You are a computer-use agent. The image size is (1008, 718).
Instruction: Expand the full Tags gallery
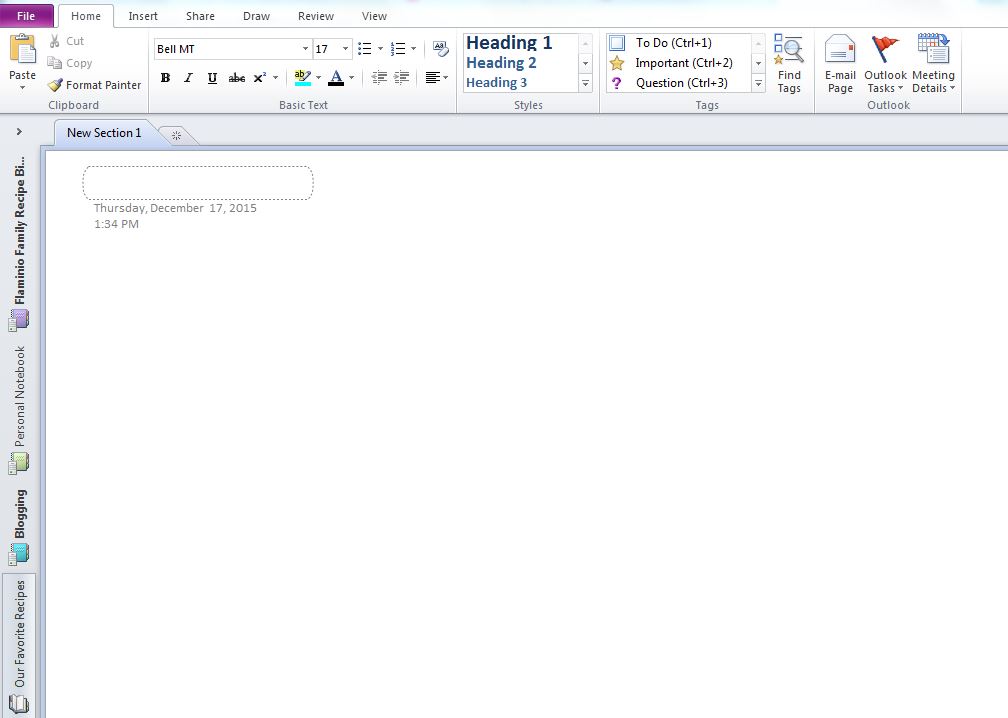click(x=759, y=84)
